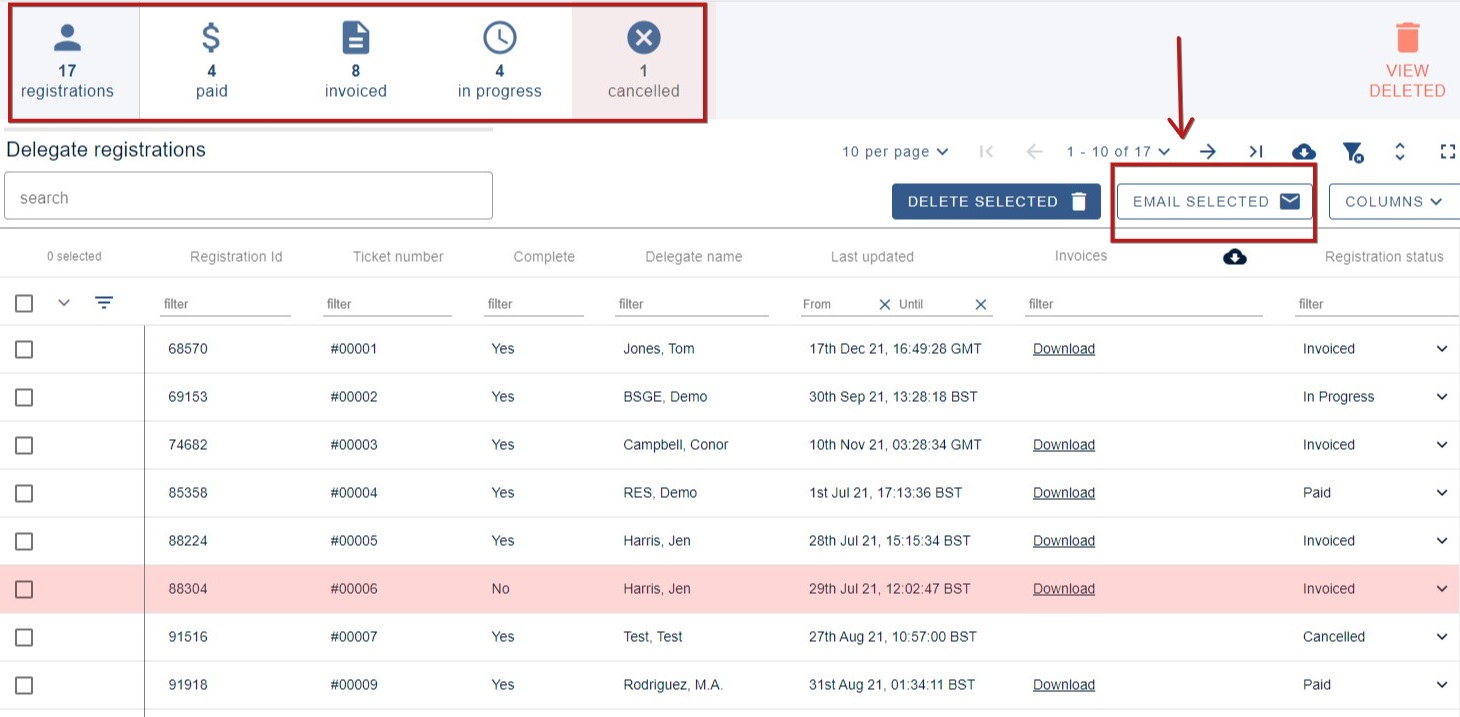Click the Delete Selected button
Screen dimensions: 1460x717
pyautogui.click(x=996, y=201)
